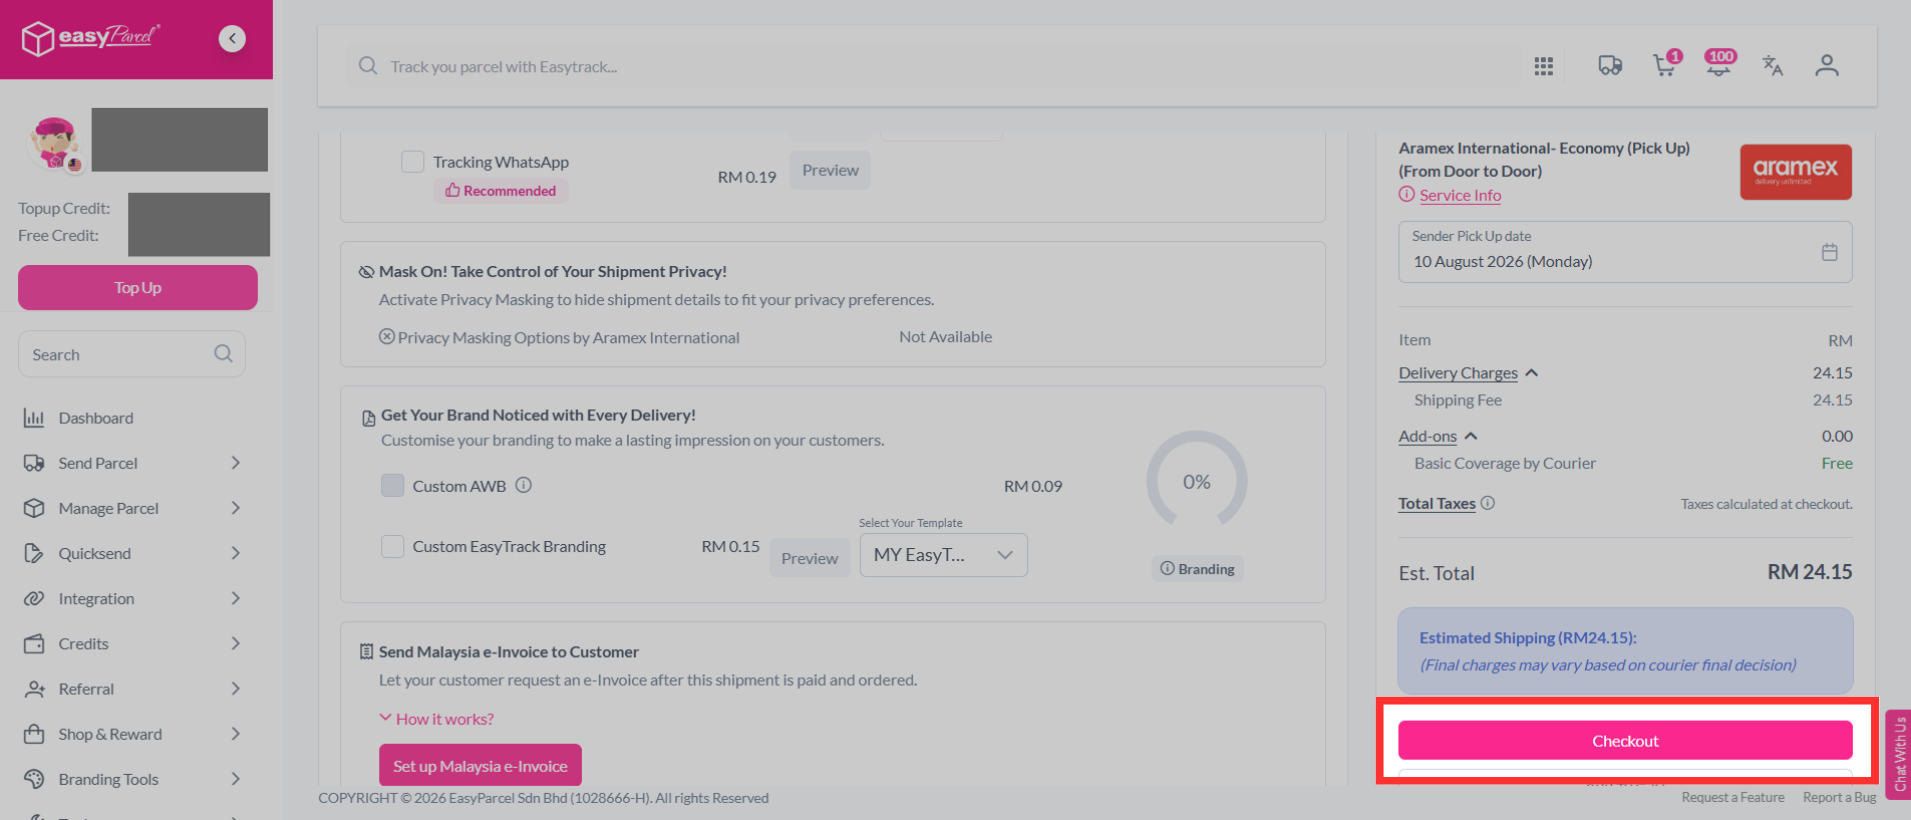Viewport: 1911px width, 820px height.
Task: Open the user profile icon
Action: click(1827, 66)
